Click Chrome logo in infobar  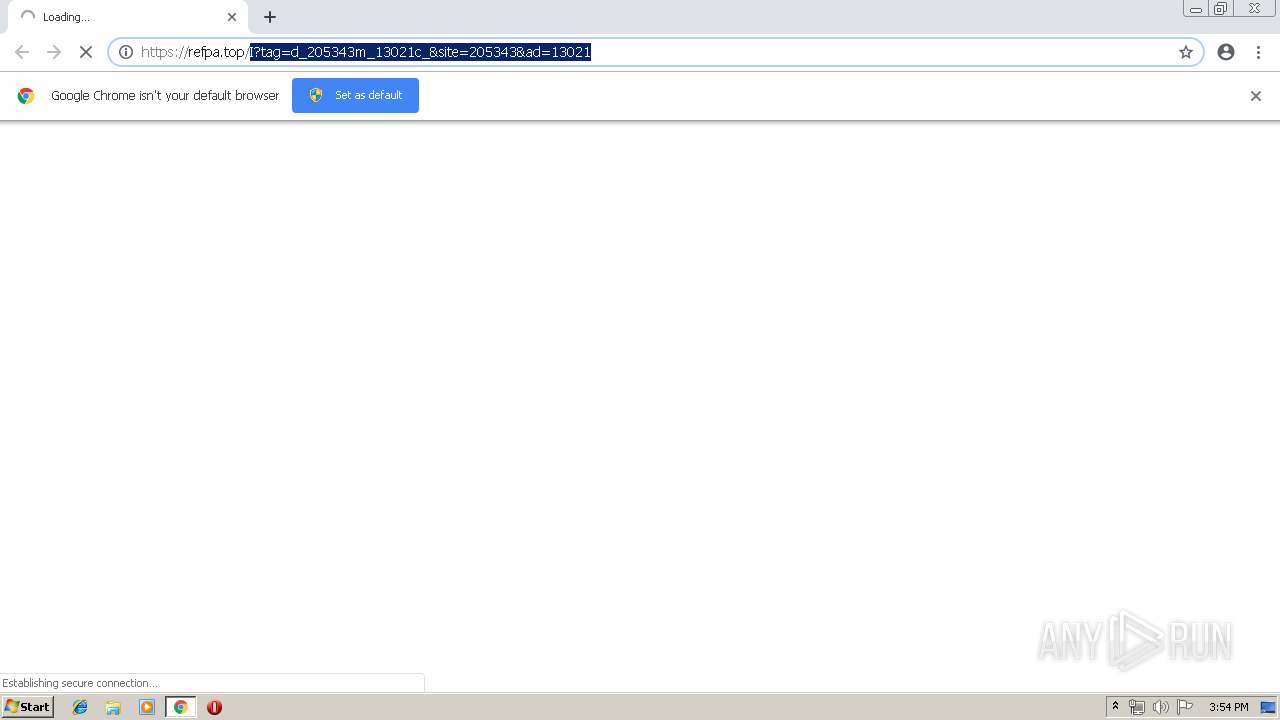26,96
